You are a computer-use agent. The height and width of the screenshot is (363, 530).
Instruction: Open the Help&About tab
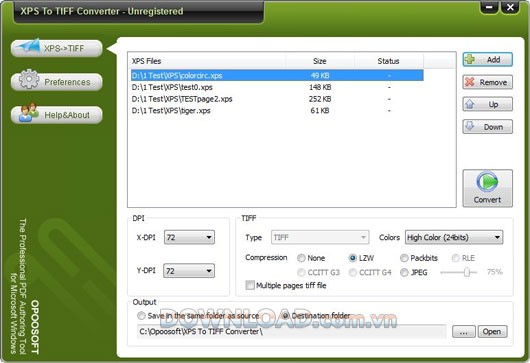(x=56, y=115)
